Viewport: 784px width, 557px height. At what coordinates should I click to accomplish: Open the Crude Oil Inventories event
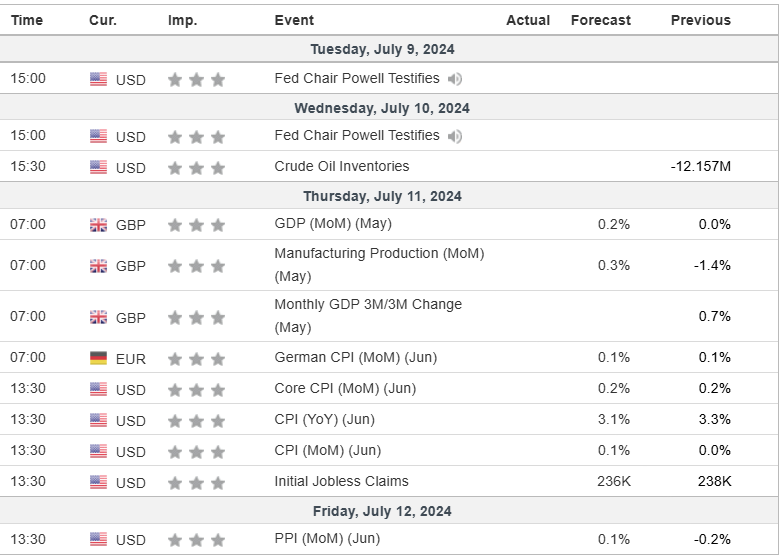(341, 166)
